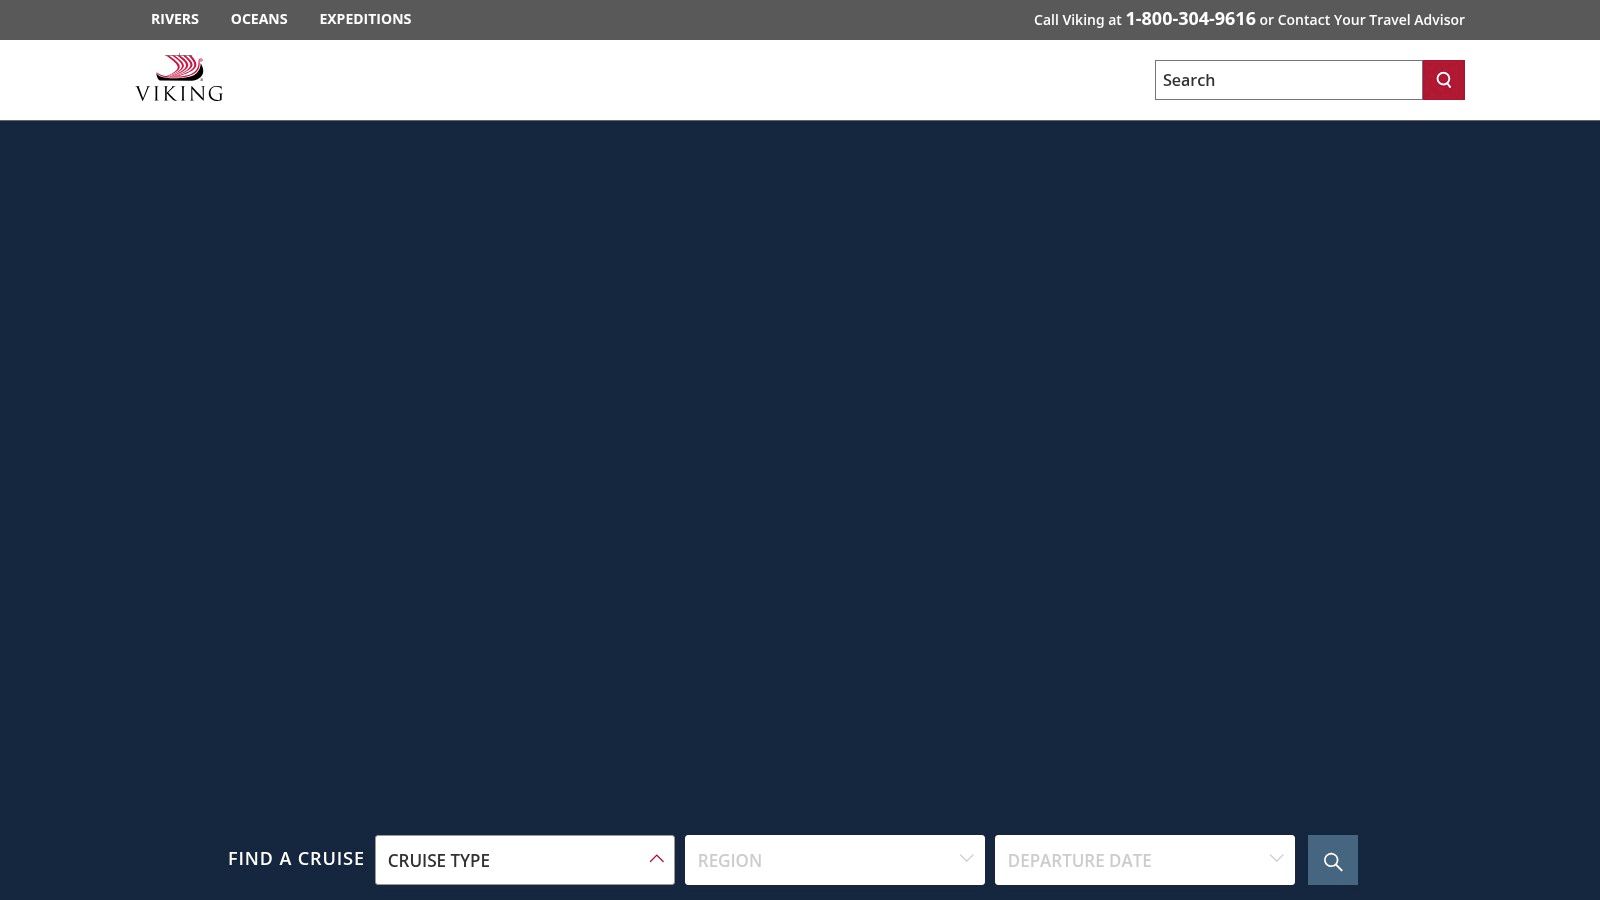Open the Region dropdown
Viewport: 1600px width, 900px height.
[835, 860]
